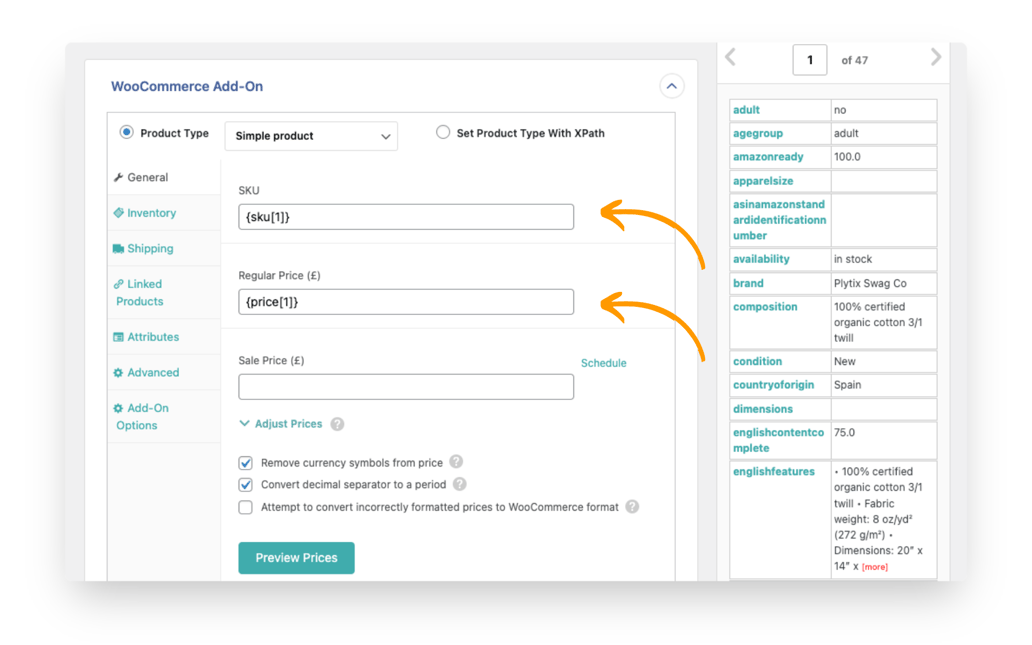Collapse the WooCommerce Add-On panel
The image size is (1032, 645).
pyautogui.click(x=671, y=86)
